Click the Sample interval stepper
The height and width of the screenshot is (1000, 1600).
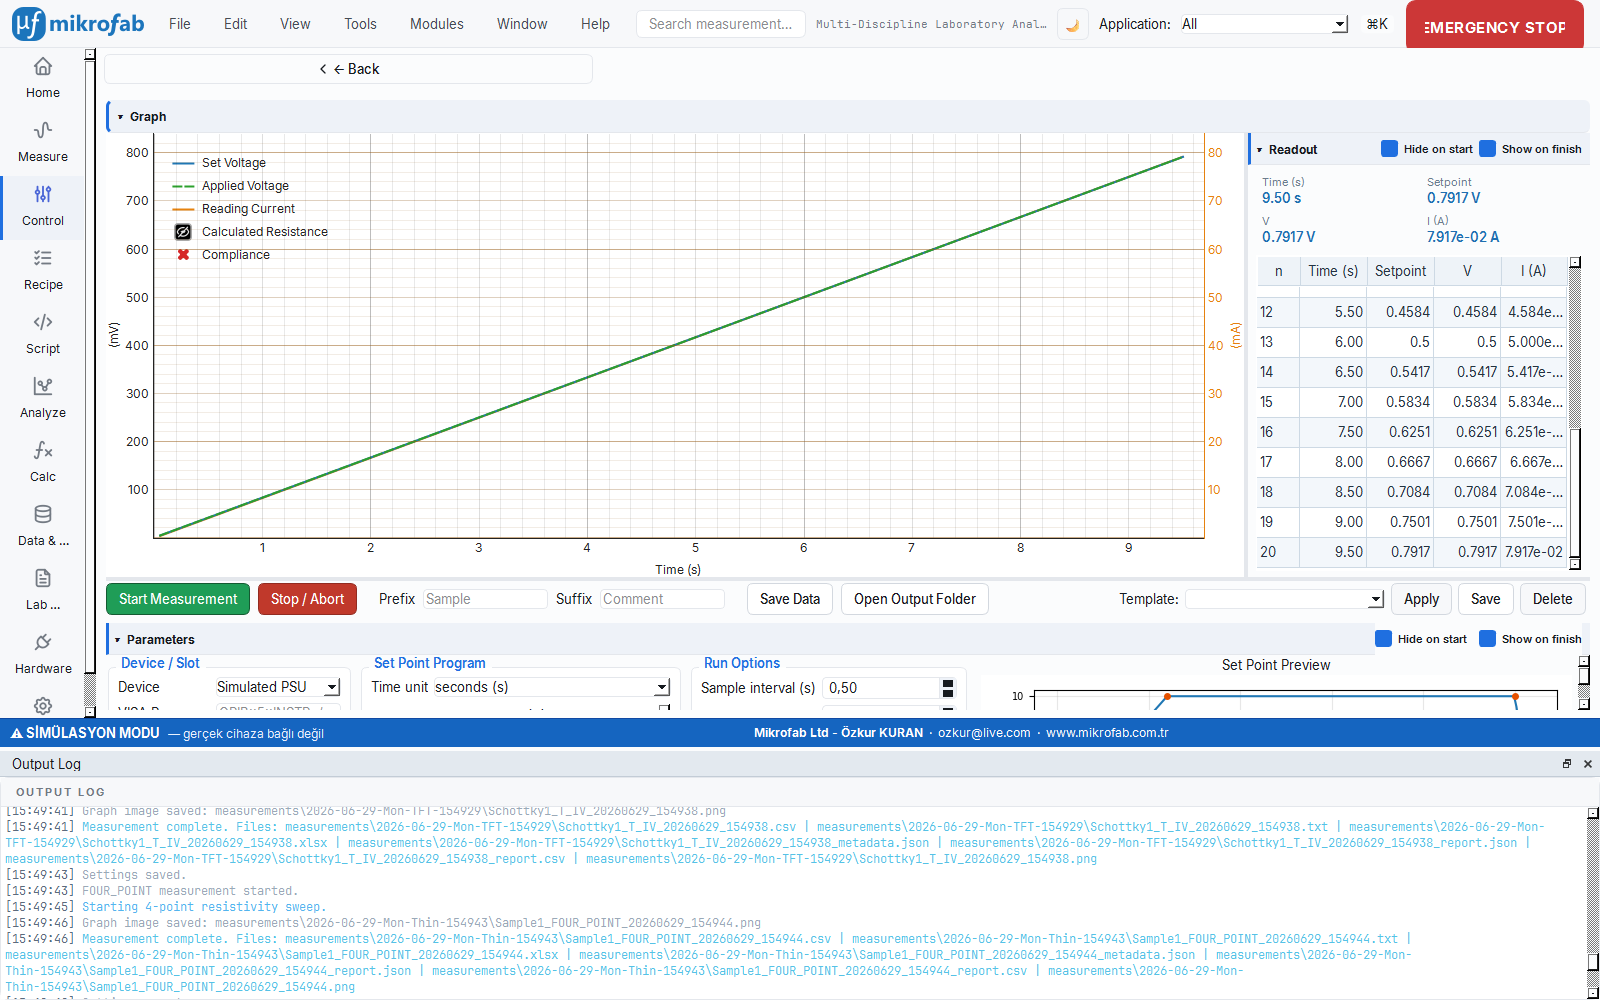pos(948,688)
